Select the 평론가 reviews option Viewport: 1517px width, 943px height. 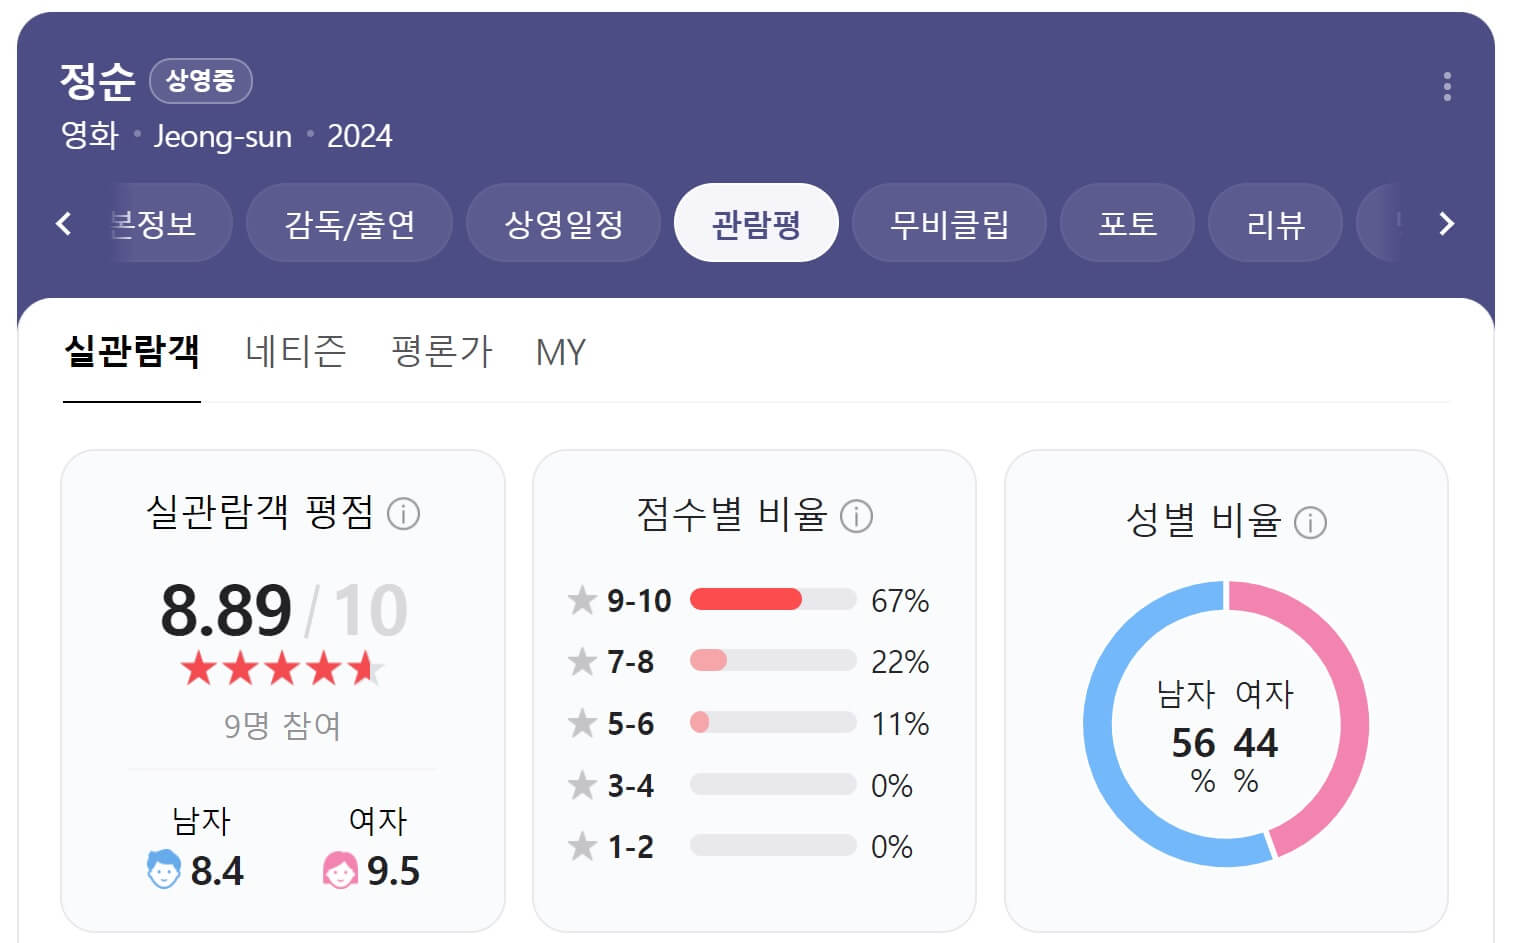[x=442, y=352]
